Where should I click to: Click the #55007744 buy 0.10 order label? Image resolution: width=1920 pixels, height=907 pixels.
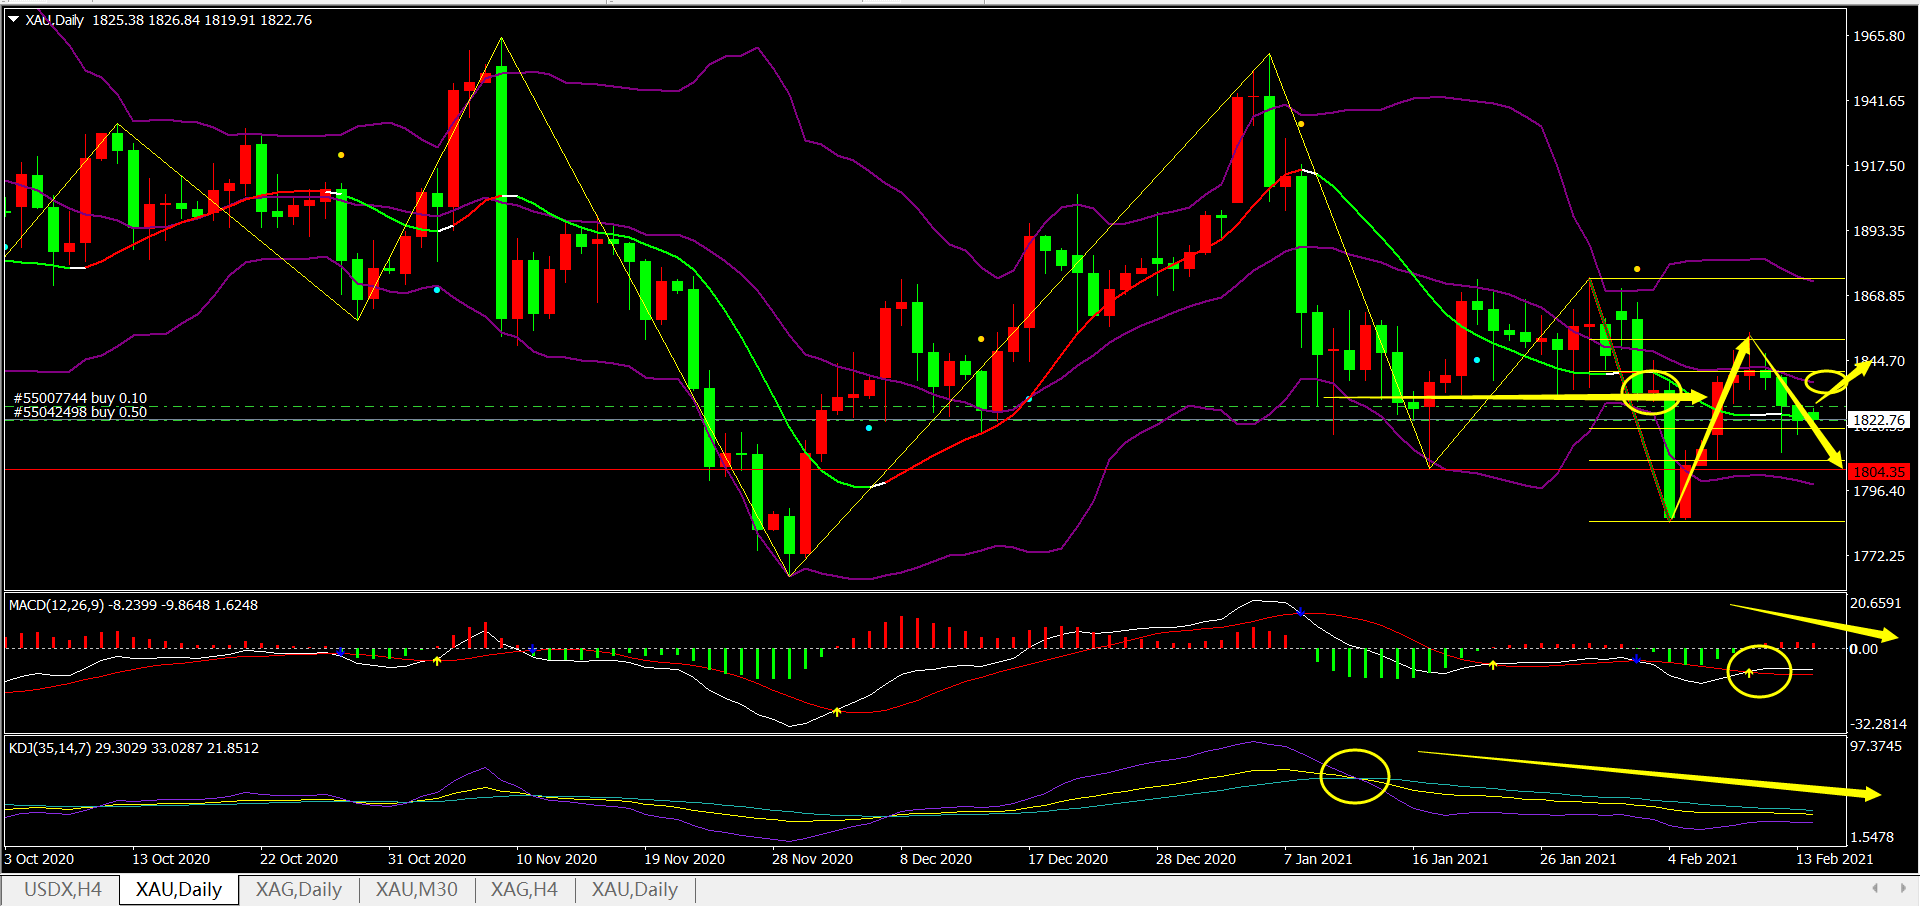click(80, 398)
